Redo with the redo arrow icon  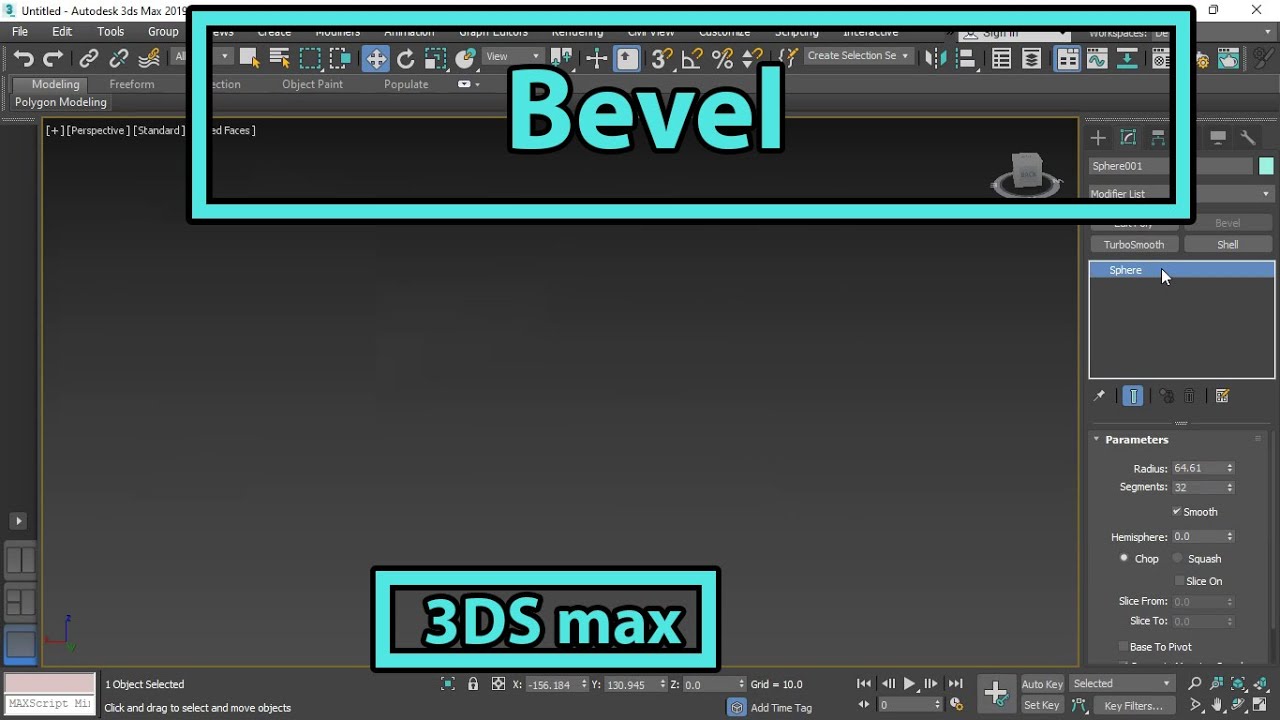click(53, 59)
